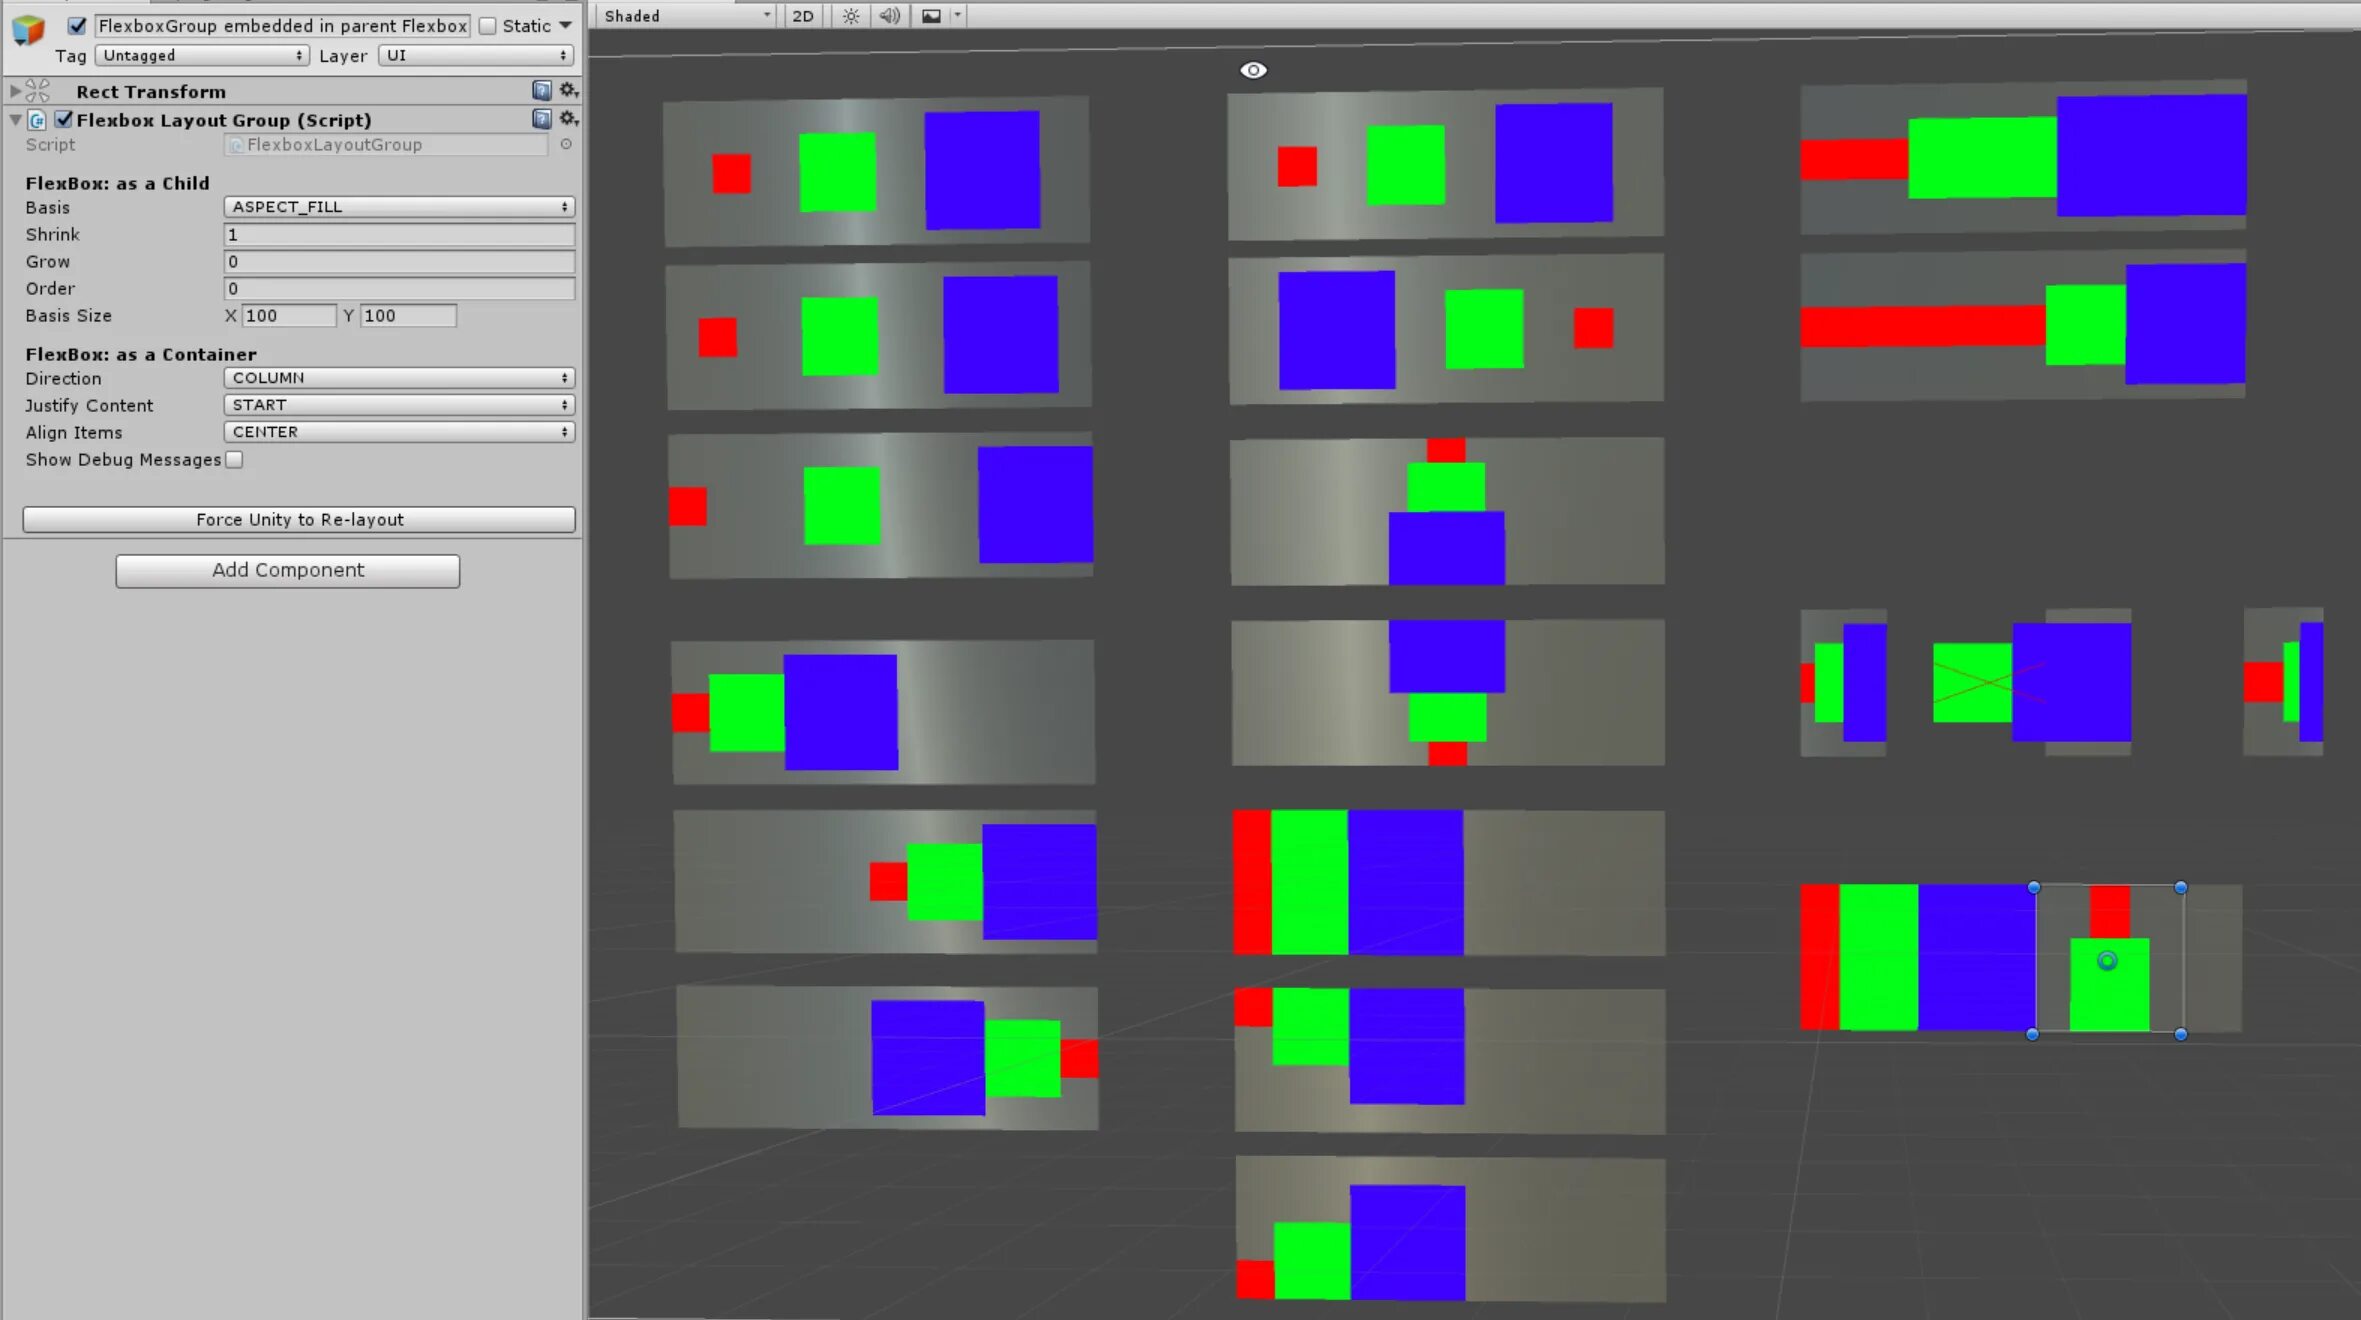The height and width of the screenshot is (1320, 2361).
Task: Enable the Static checkbox
Action: (488, 26)
